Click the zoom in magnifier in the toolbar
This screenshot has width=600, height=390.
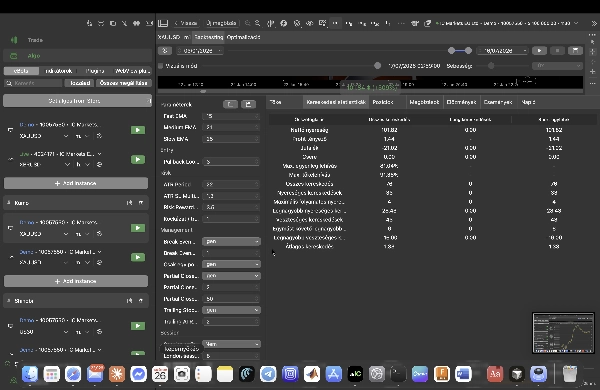click(x=258, y=23)
